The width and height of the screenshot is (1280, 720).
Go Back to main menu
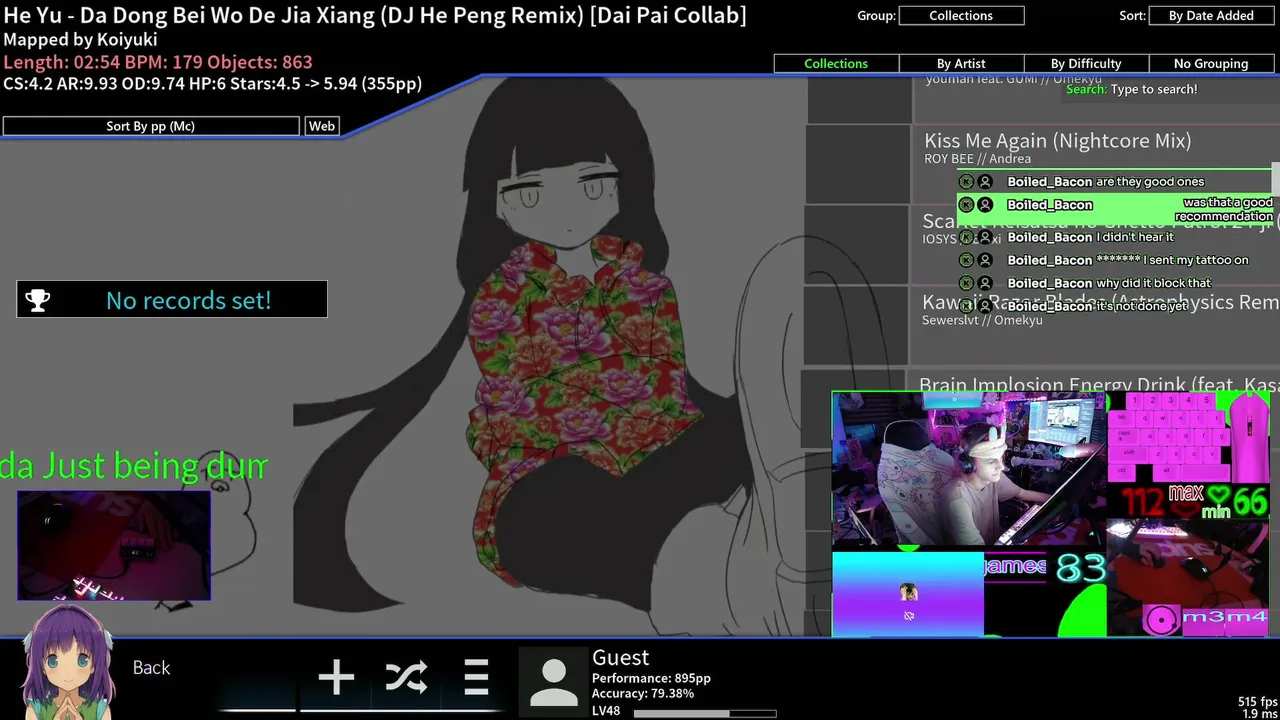pyautogui.click(x=152, y=668)
